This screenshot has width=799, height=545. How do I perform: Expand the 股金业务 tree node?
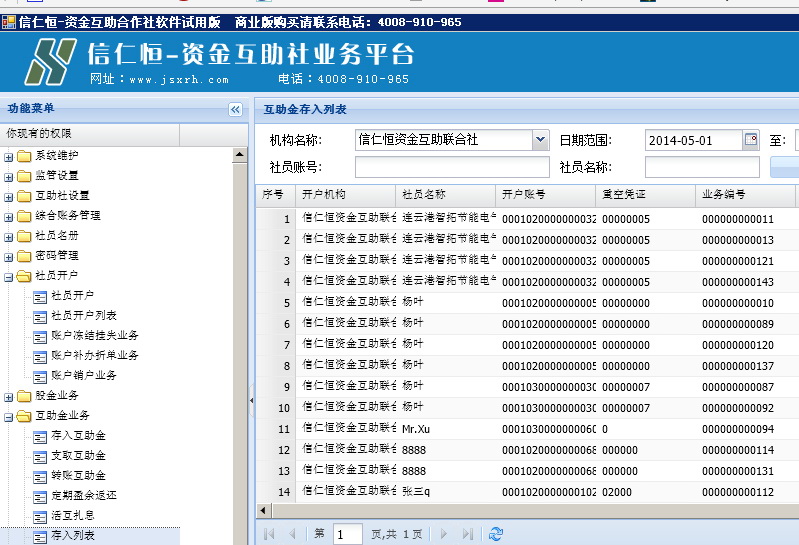pos(9,397)
